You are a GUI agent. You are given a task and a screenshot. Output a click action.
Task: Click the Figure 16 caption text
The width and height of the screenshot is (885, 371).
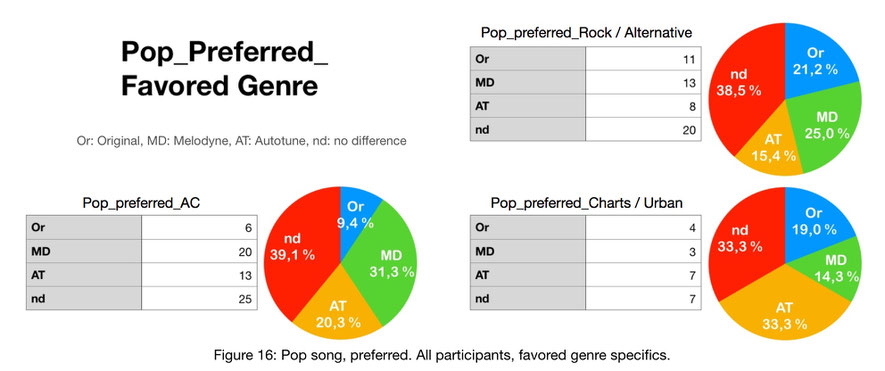point(442,356)
